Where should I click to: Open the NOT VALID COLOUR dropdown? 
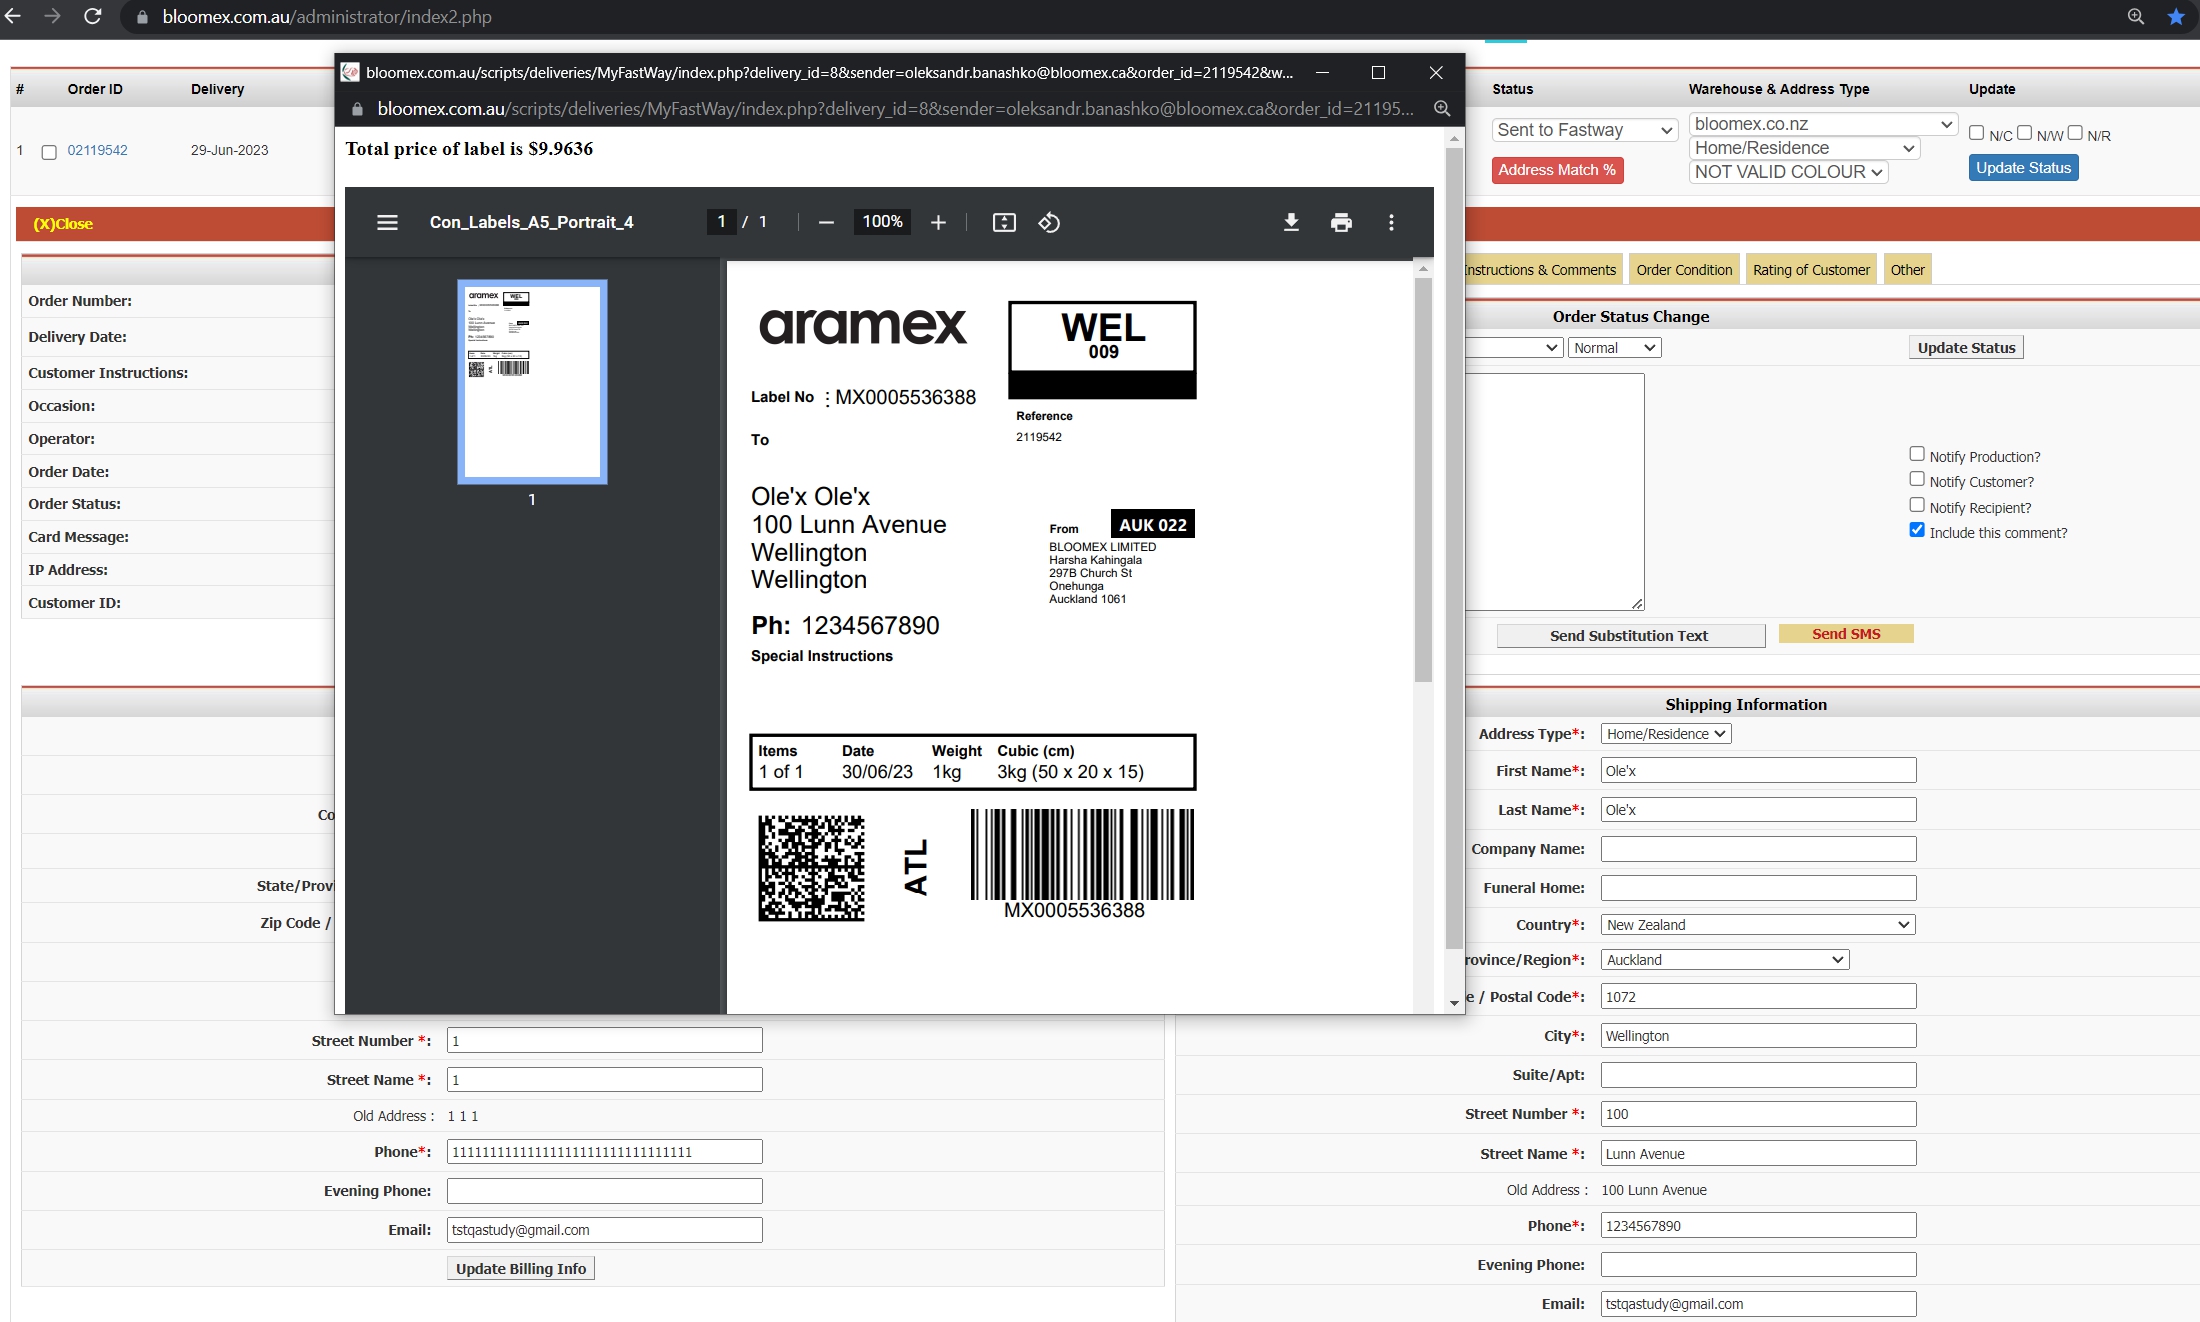click(x=1789, y=172)
